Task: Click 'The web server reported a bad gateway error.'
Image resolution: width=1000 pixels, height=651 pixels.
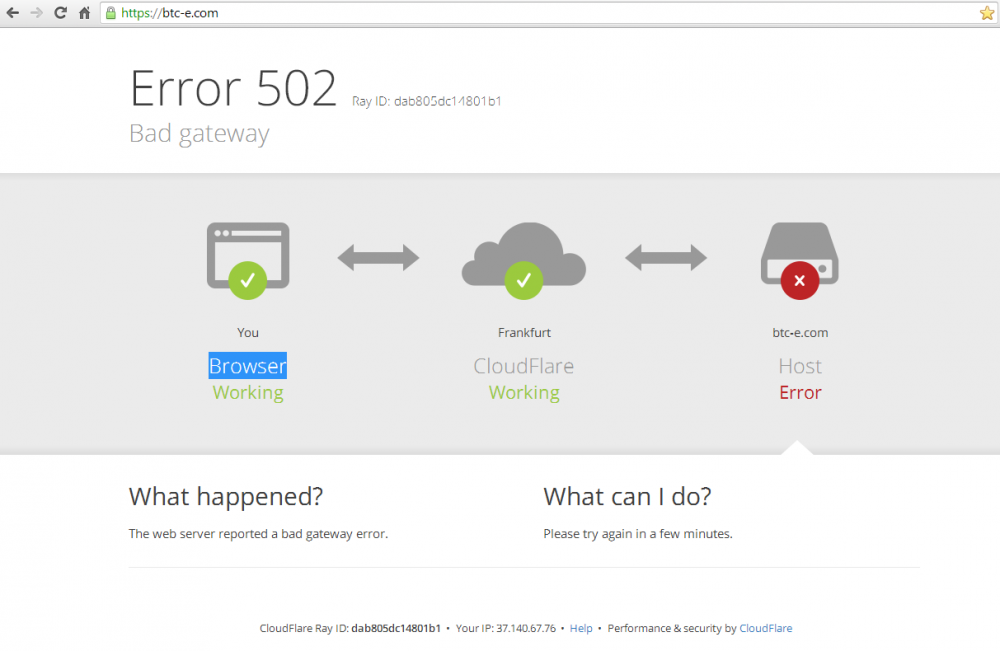Action: [x=258, y=534]
